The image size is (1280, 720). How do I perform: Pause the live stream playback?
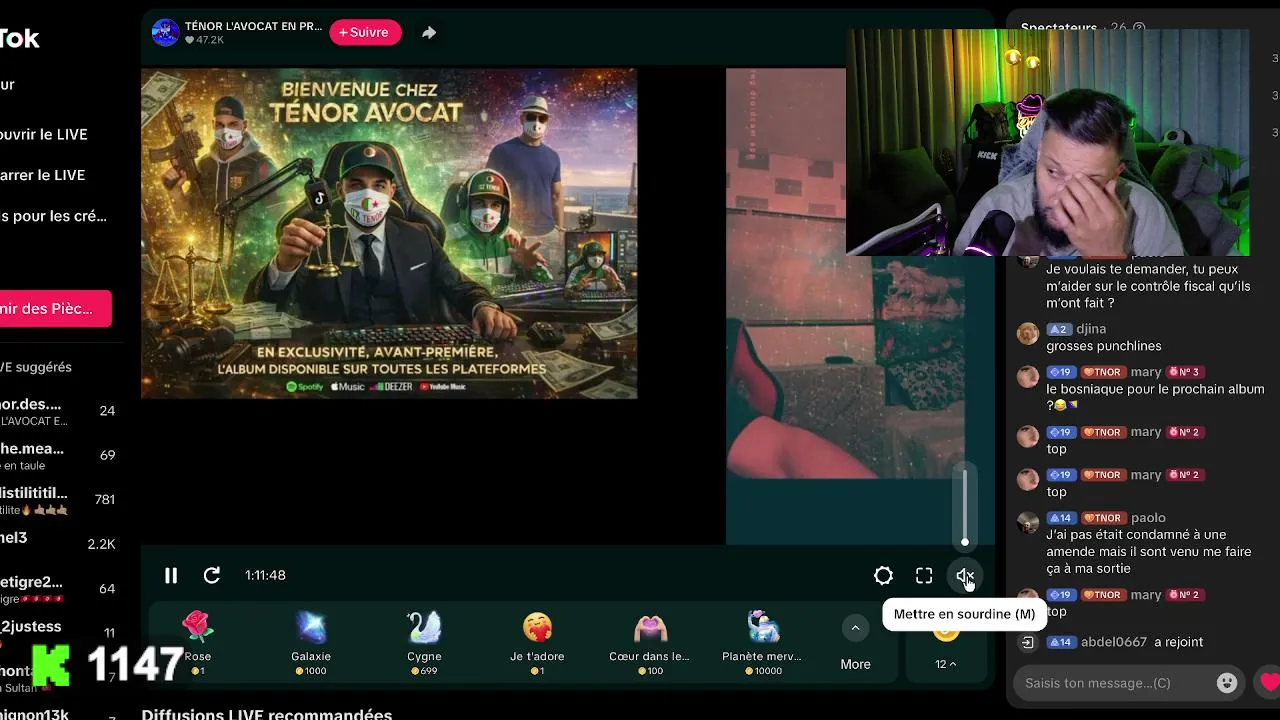pyautogui.click(x=171, y=575)
